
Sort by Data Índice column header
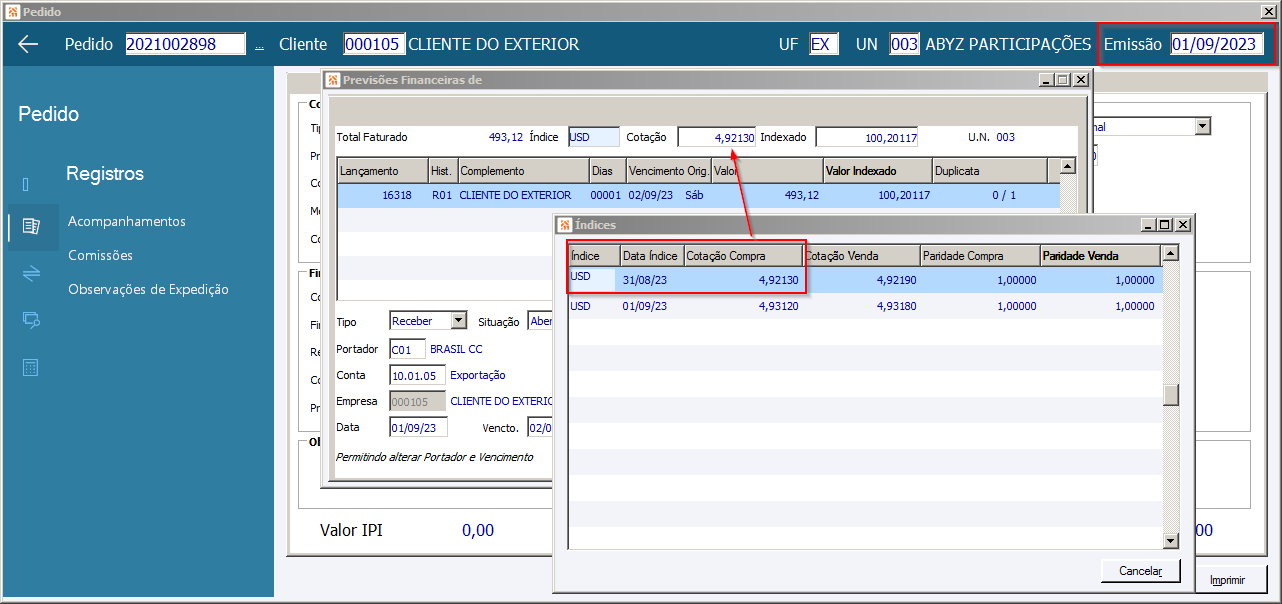pyautogui.click(x=651, y=256)
